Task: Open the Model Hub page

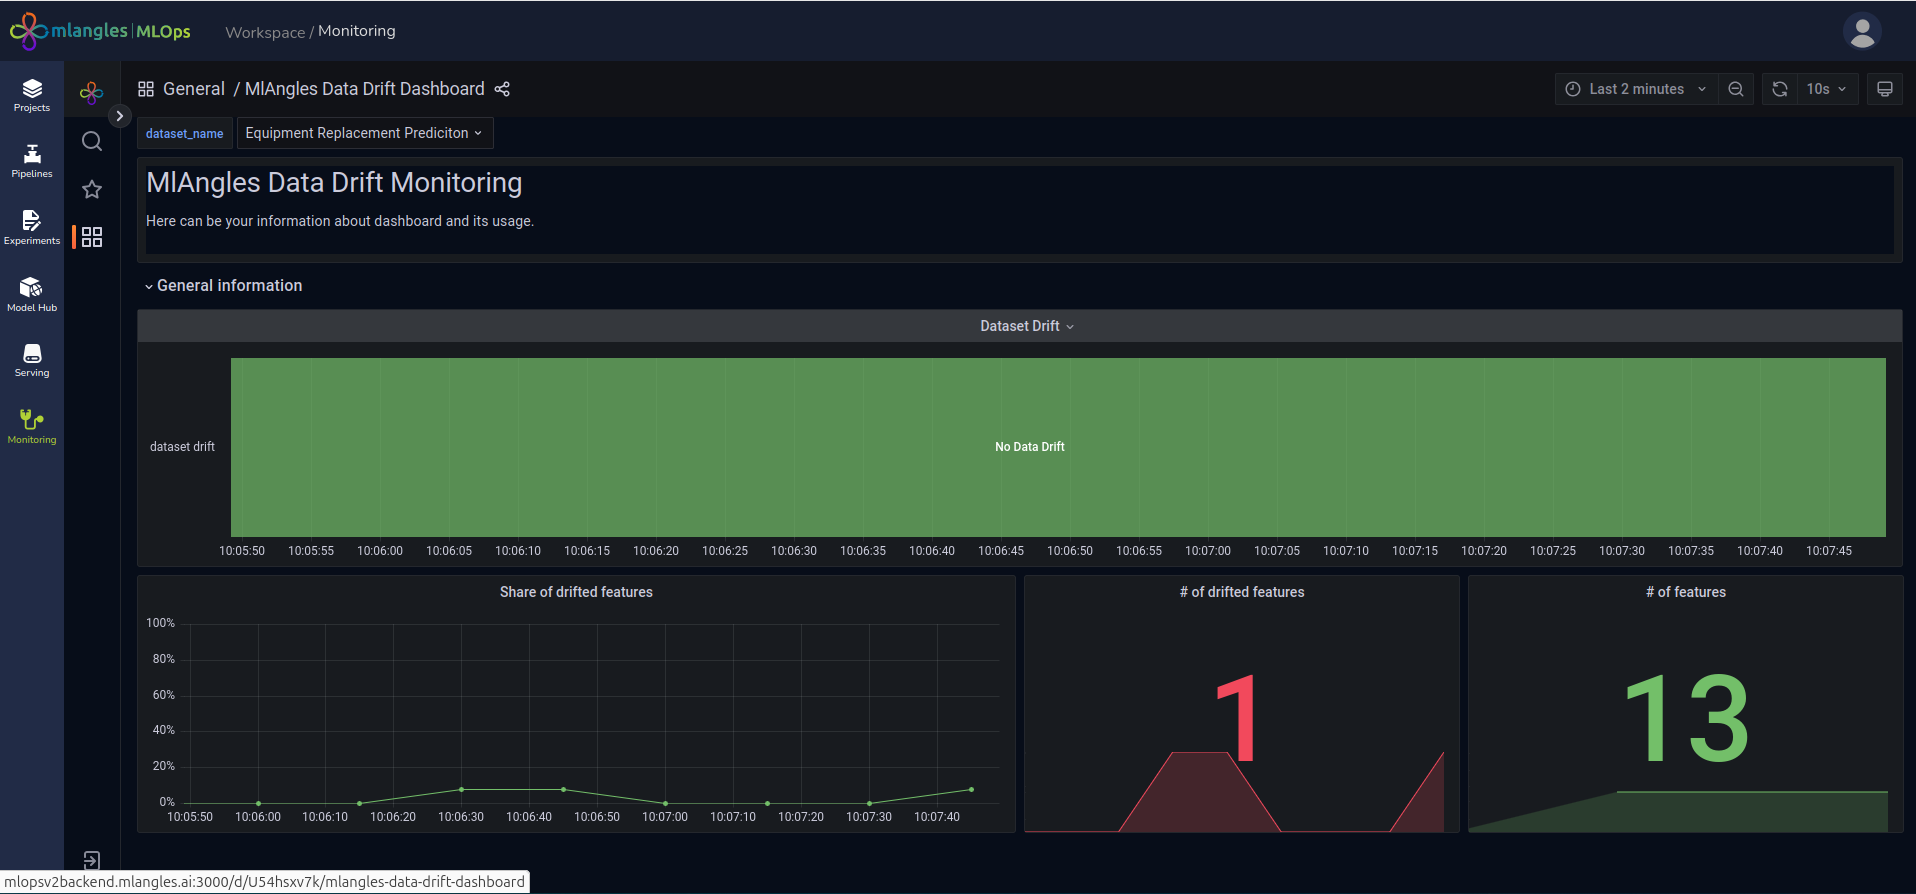Action: tap(32, 294)
